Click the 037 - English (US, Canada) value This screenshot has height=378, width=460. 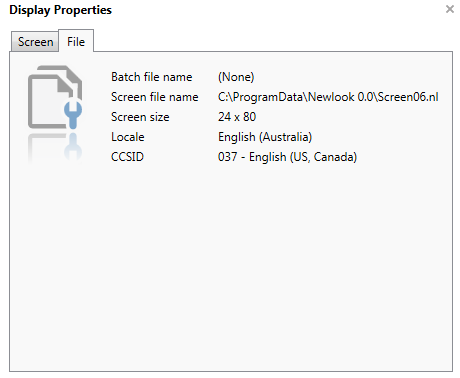coord(287,157)
